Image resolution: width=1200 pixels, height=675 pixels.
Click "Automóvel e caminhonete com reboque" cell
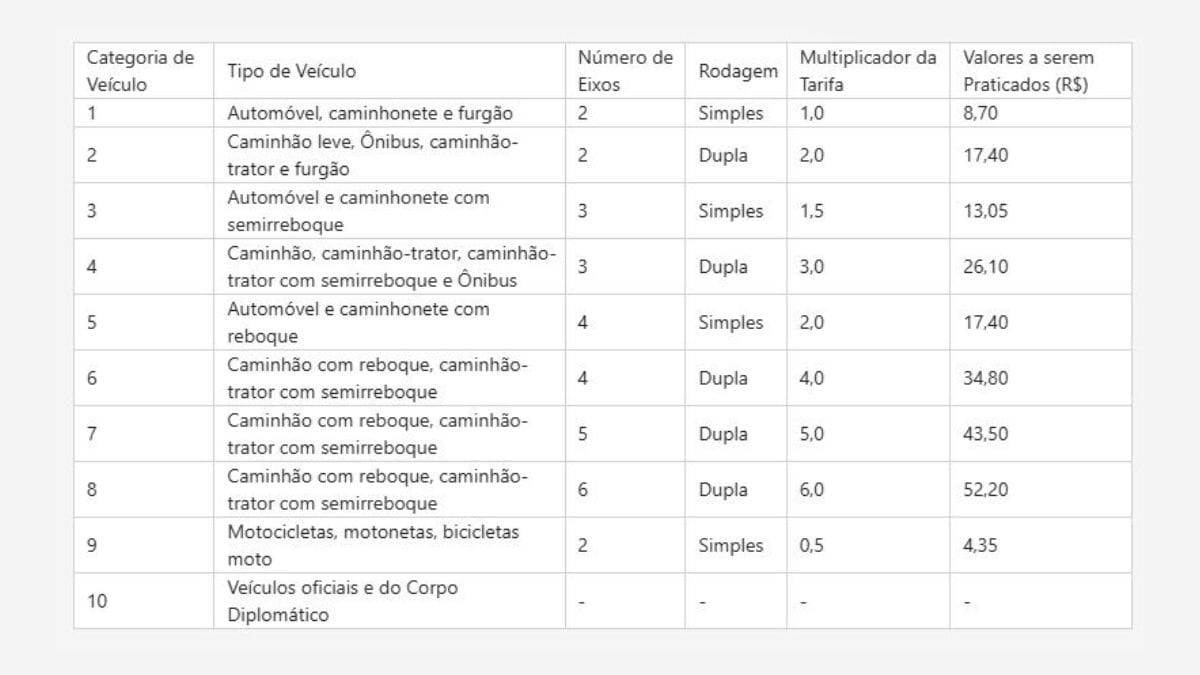[x=358, y=323]
